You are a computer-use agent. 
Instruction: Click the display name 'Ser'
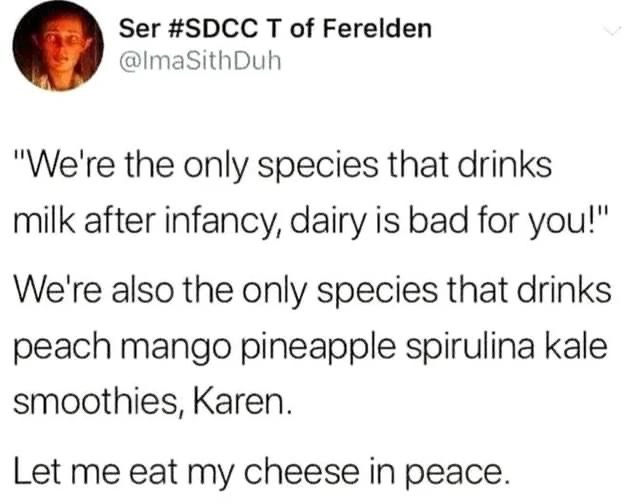[139, 29]
